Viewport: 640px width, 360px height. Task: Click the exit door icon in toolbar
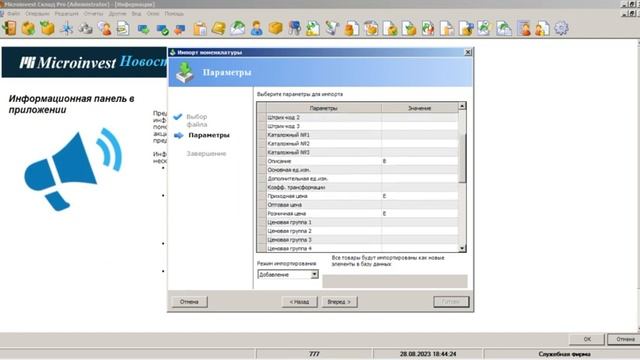click(9, 28)
